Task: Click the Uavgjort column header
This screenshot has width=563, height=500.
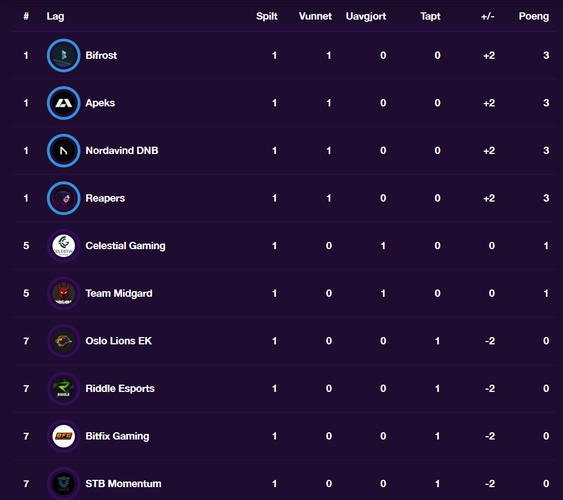Action: pyautogui.click(x=366, y=16)
